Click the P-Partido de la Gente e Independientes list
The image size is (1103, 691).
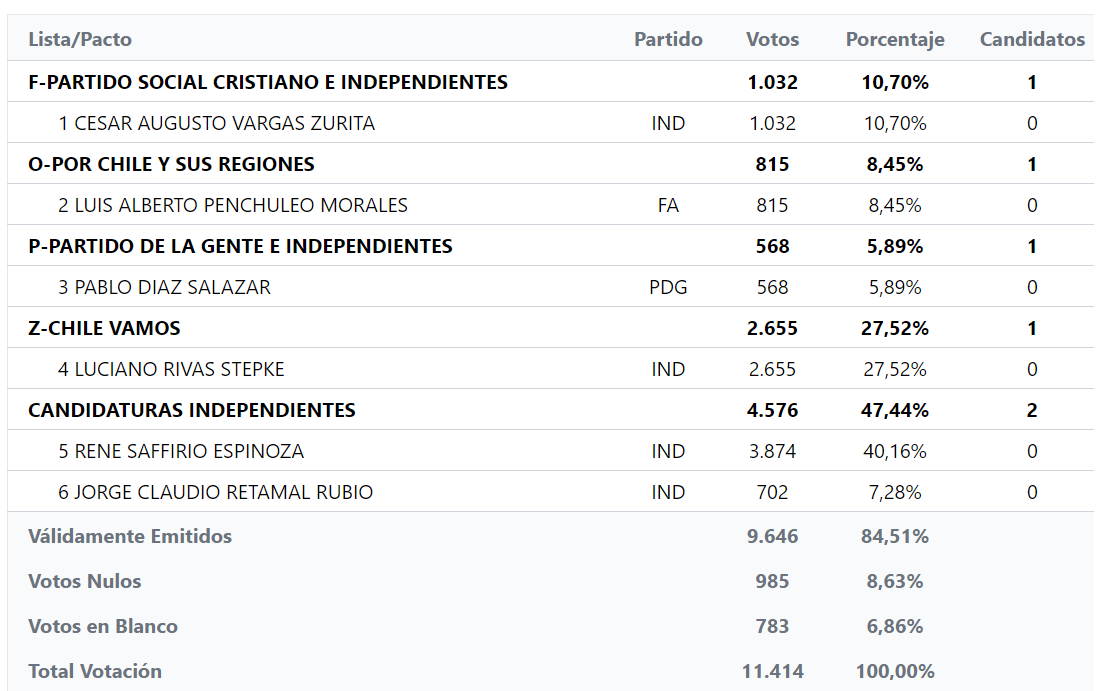(240, 246)
